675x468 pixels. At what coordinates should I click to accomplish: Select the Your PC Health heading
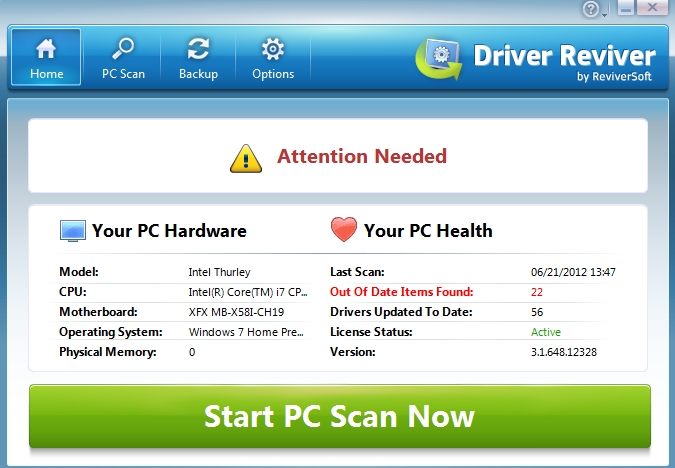point(428,231)
